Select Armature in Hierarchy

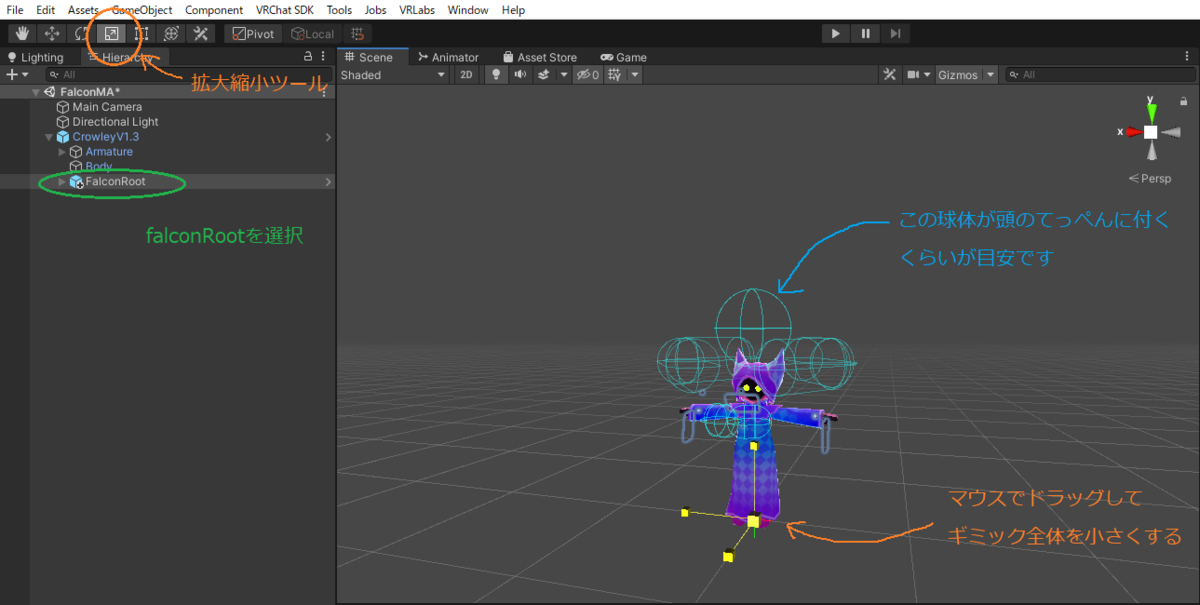109,152
